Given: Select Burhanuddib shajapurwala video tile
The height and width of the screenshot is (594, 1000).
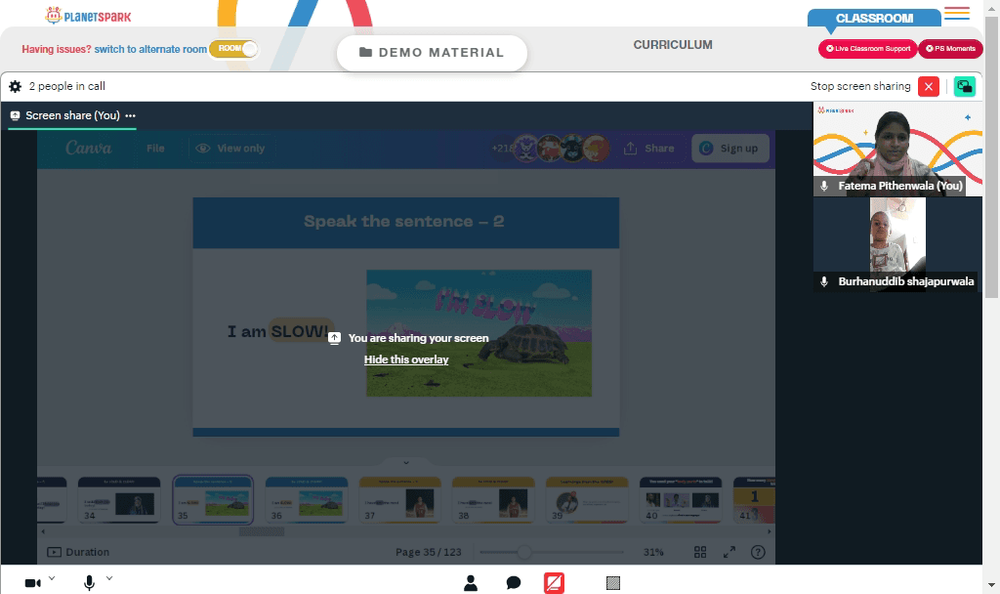Looking at the screenshot, I should coord(897,244).
